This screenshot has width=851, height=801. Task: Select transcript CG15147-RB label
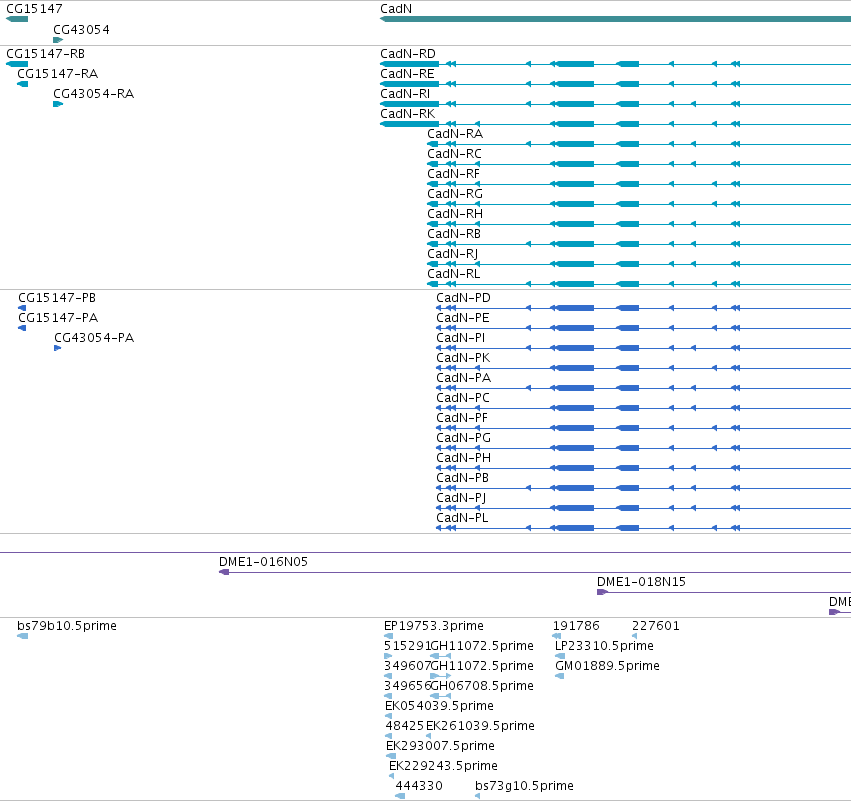[46, 54]
